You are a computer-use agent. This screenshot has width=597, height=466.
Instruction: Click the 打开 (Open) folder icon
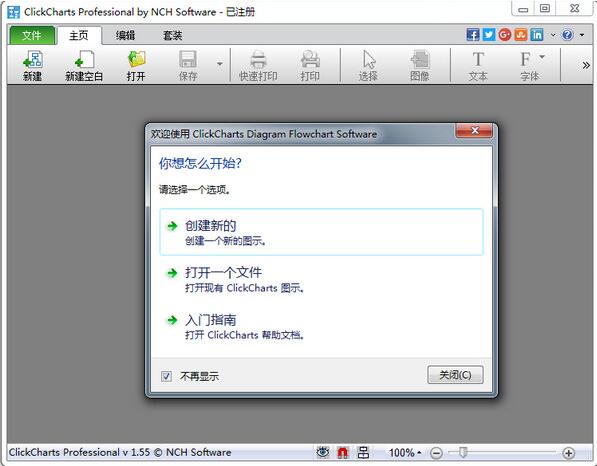(136, 66)
